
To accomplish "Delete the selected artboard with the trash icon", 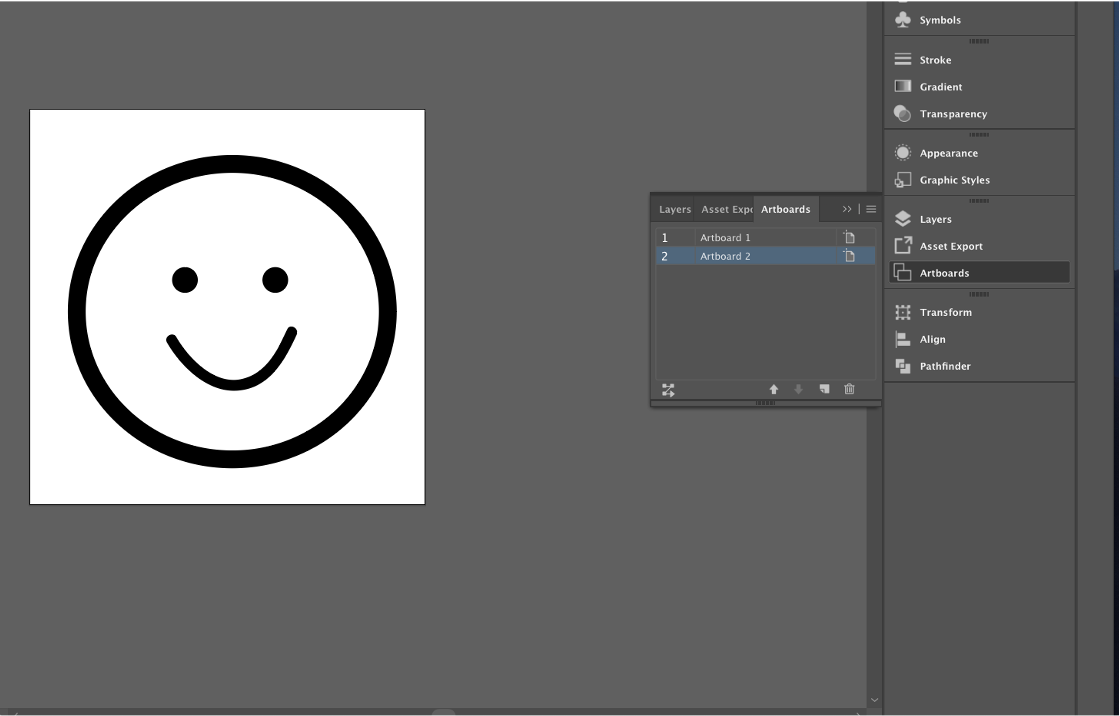I will click(849, 389).
